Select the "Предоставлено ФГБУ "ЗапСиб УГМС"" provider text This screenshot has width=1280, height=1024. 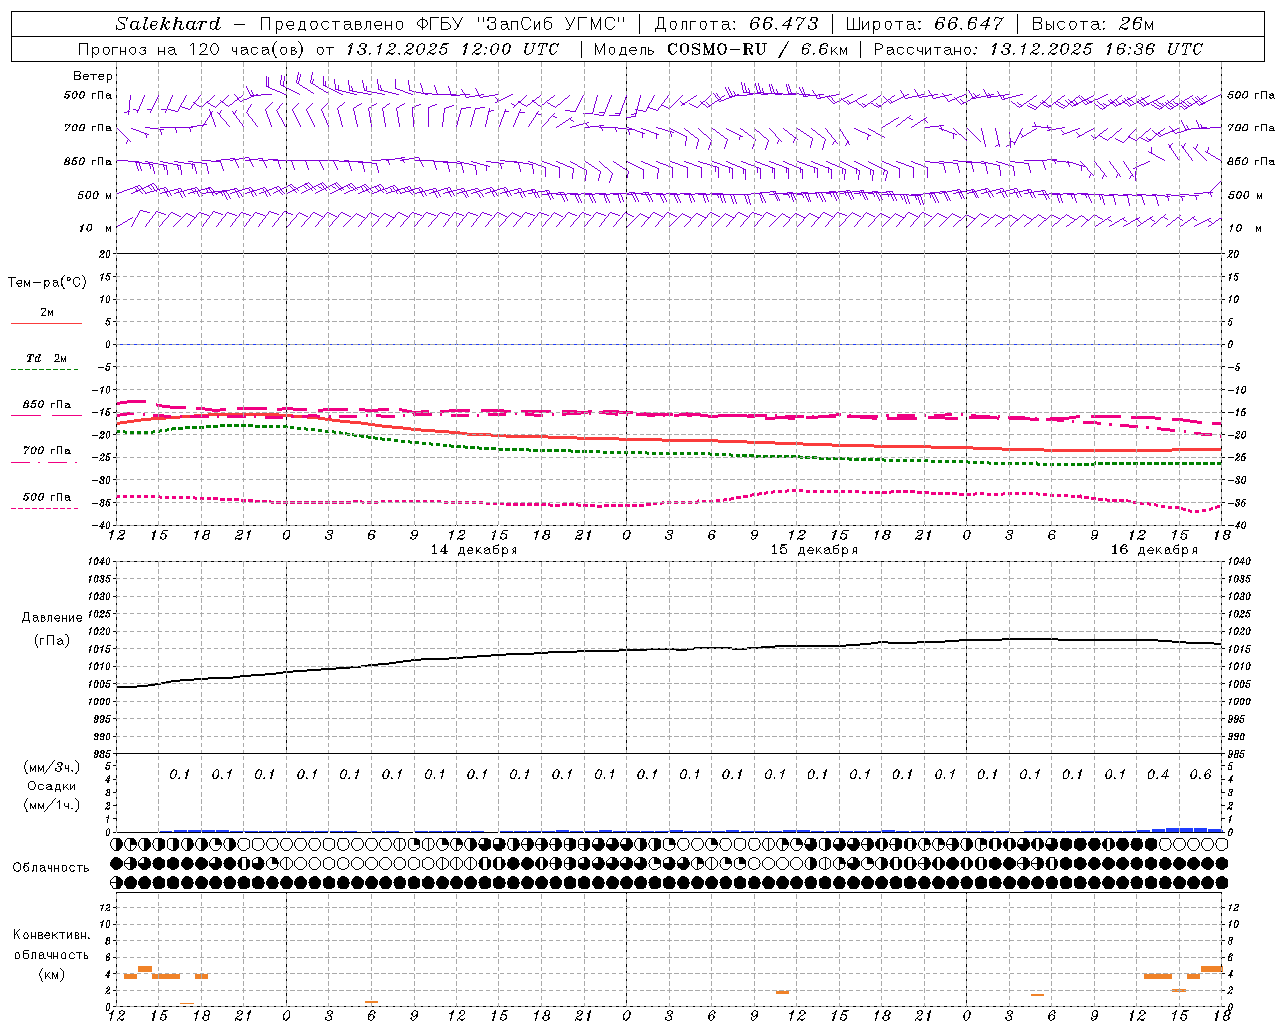point(442,24)
